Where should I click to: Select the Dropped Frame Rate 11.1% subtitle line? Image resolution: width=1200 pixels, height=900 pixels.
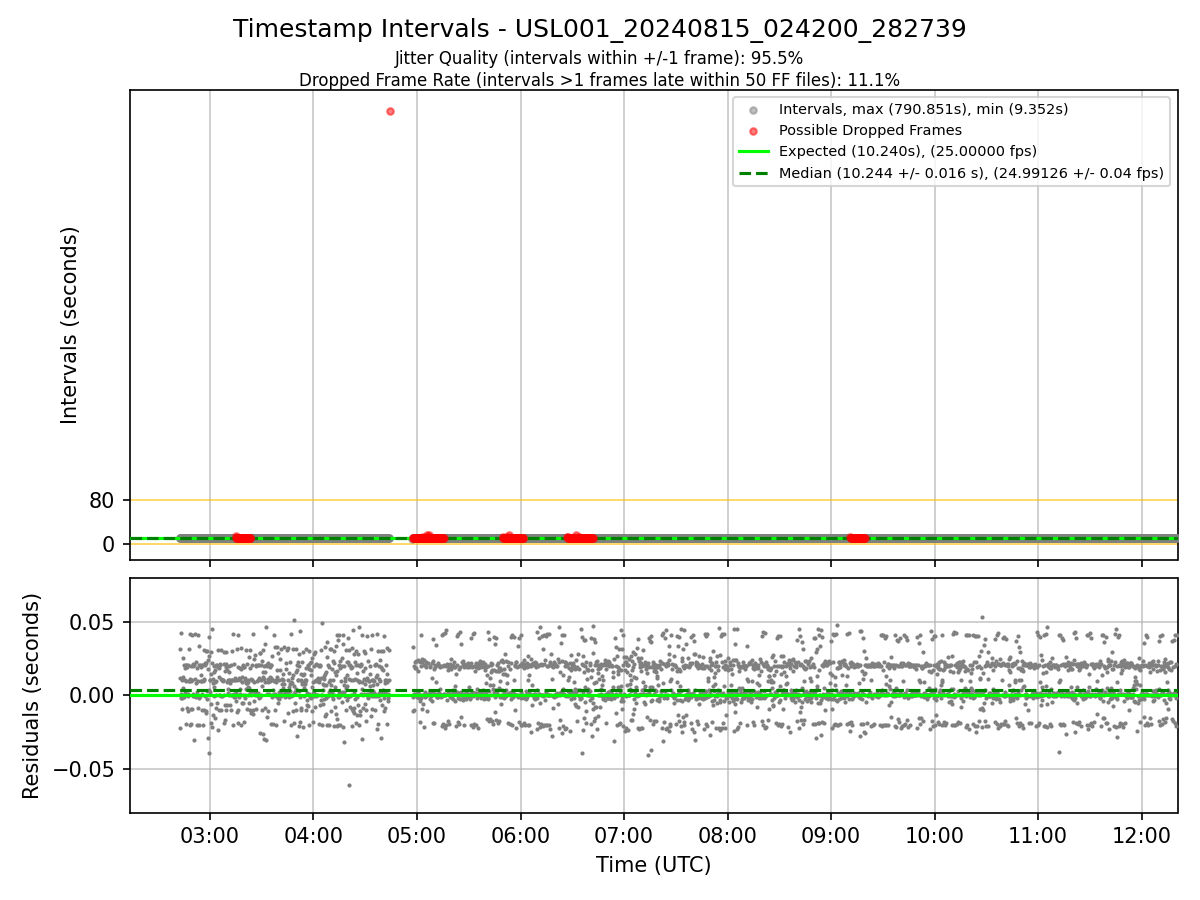(599, 80)
